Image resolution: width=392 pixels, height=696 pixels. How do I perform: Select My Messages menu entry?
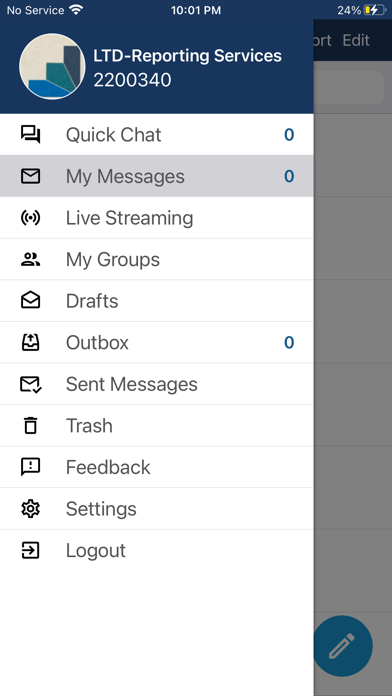coord(157,176)
